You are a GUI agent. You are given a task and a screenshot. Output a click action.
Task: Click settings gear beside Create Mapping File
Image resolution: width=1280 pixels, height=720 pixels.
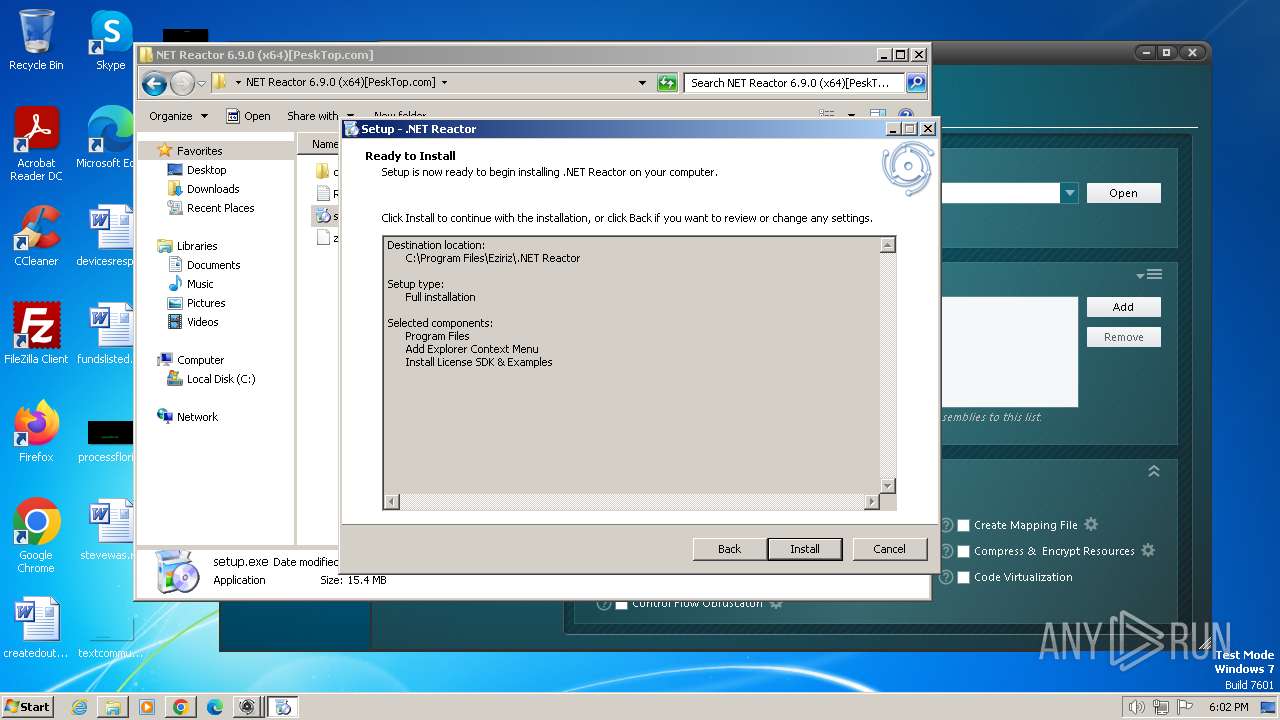[x=1091, y=524]
